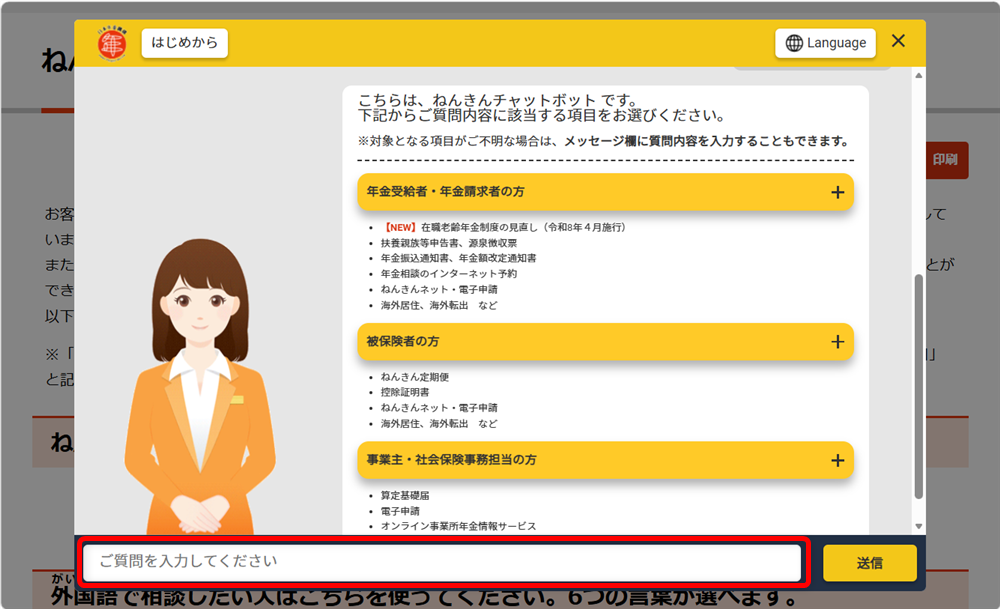
Task: Close the chatbot window with the X
Action: click(898, 41)
